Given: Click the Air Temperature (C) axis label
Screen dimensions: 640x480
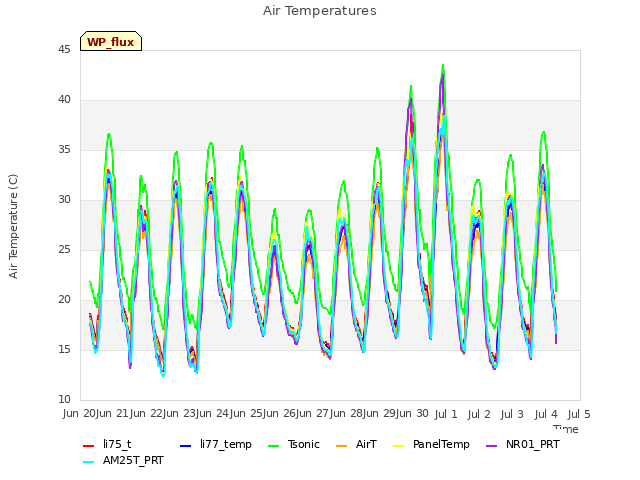Looking at the screenshot, I should point(13,227).
